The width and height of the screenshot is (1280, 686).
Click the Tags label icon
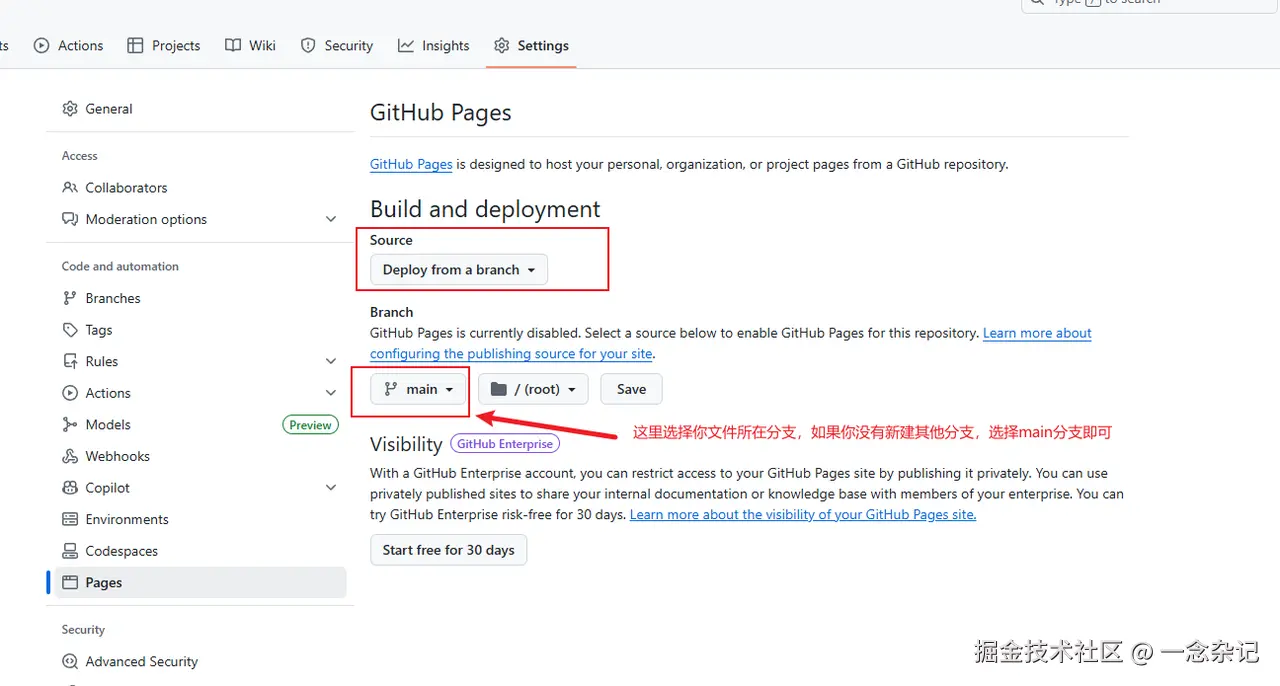[x=70, y=330]
